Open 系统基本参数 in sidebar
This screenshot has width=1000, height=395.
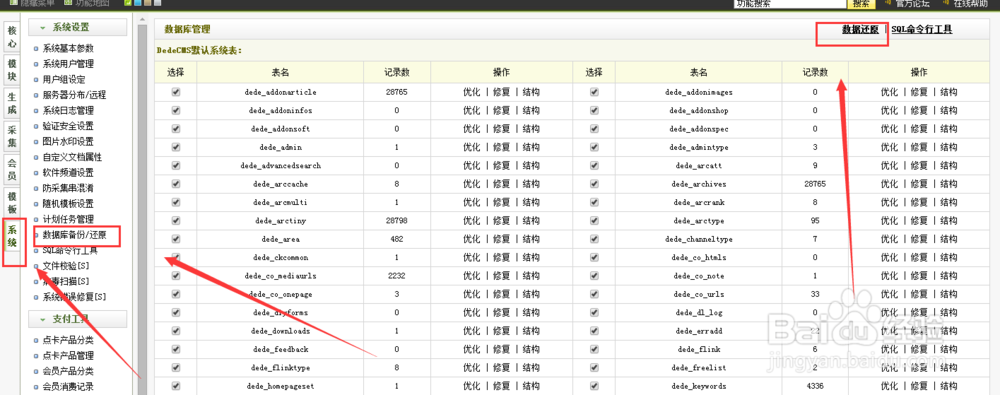68,48
